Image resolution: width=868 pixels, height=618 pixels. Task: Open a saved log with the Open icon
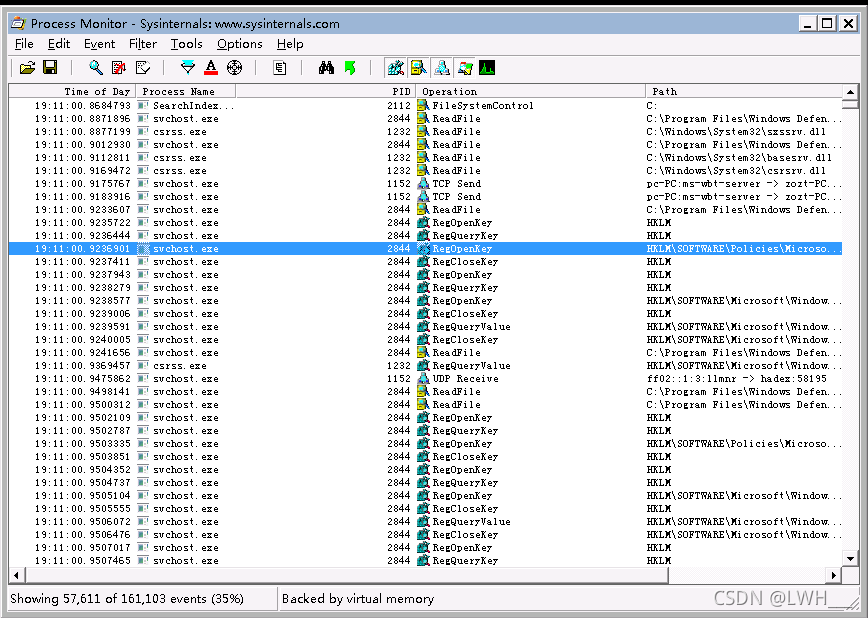[27, 68]
